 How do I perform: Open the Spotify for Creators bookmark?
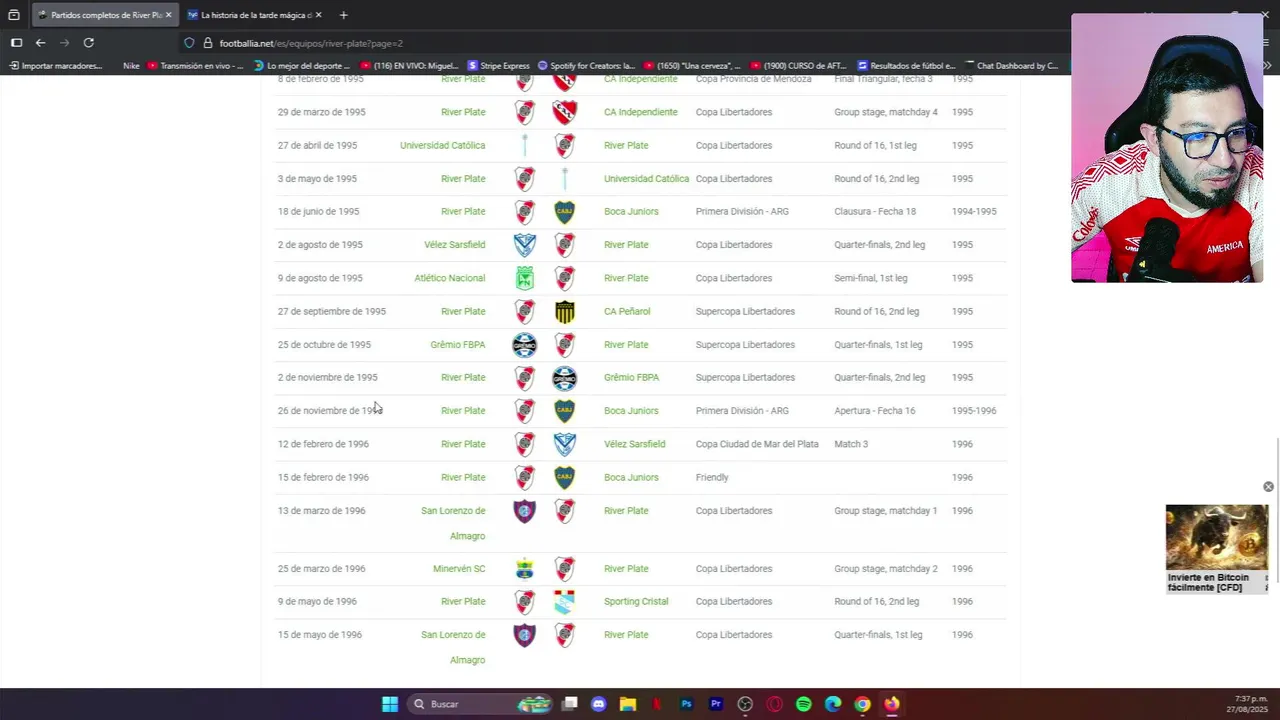pyautogui.click(x=586, y=66)
